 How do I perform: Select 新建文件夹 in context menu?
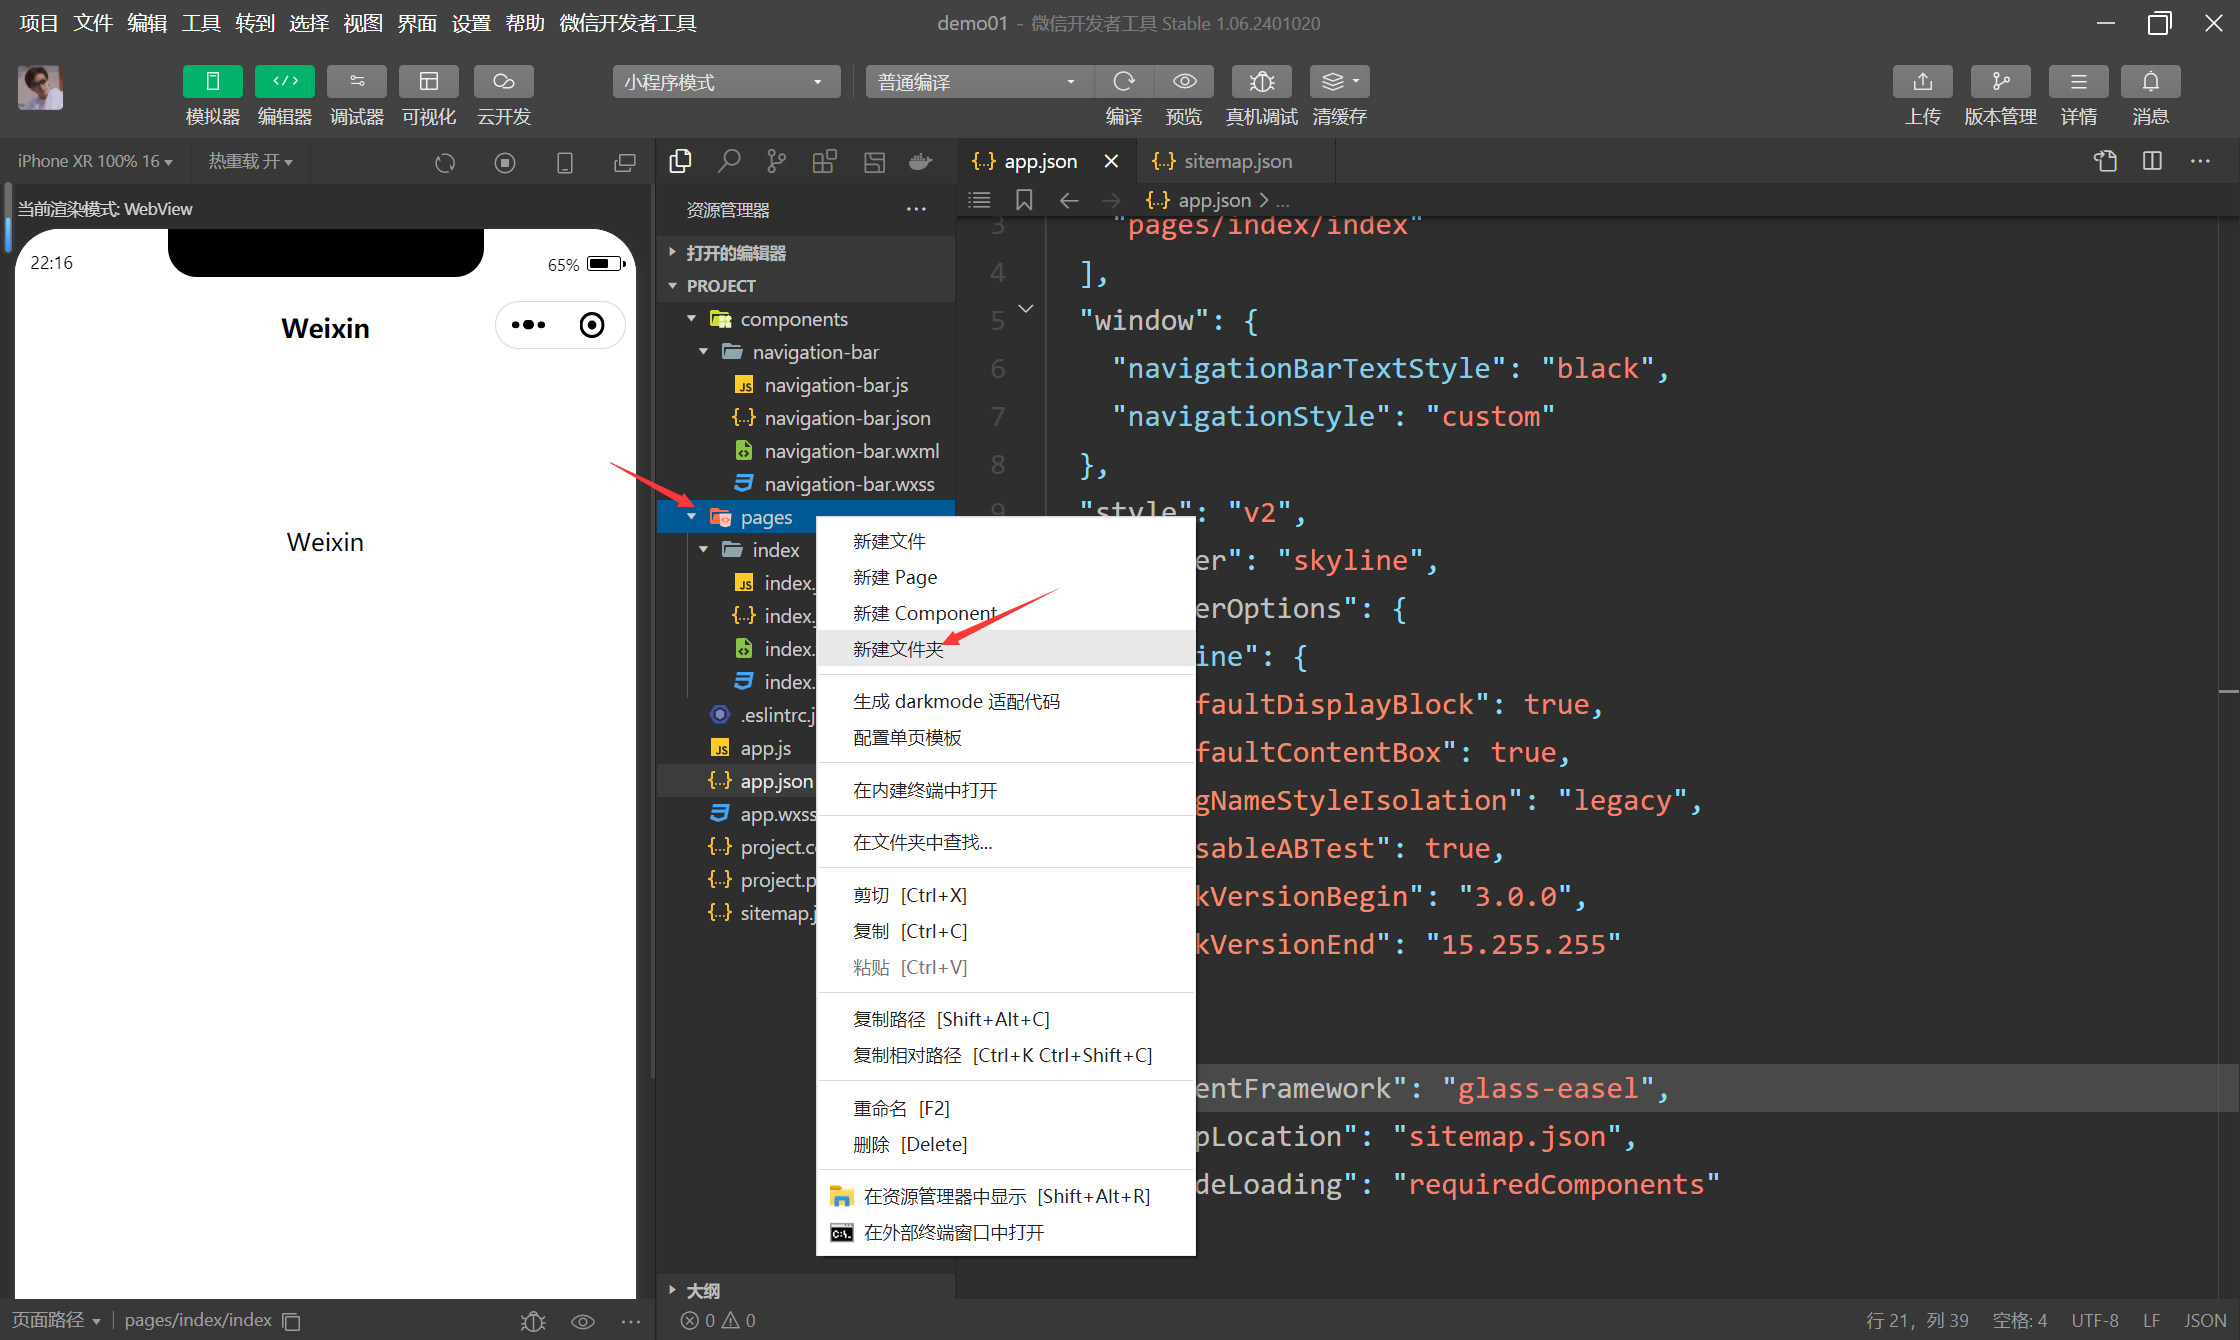(x=898, y=649)
